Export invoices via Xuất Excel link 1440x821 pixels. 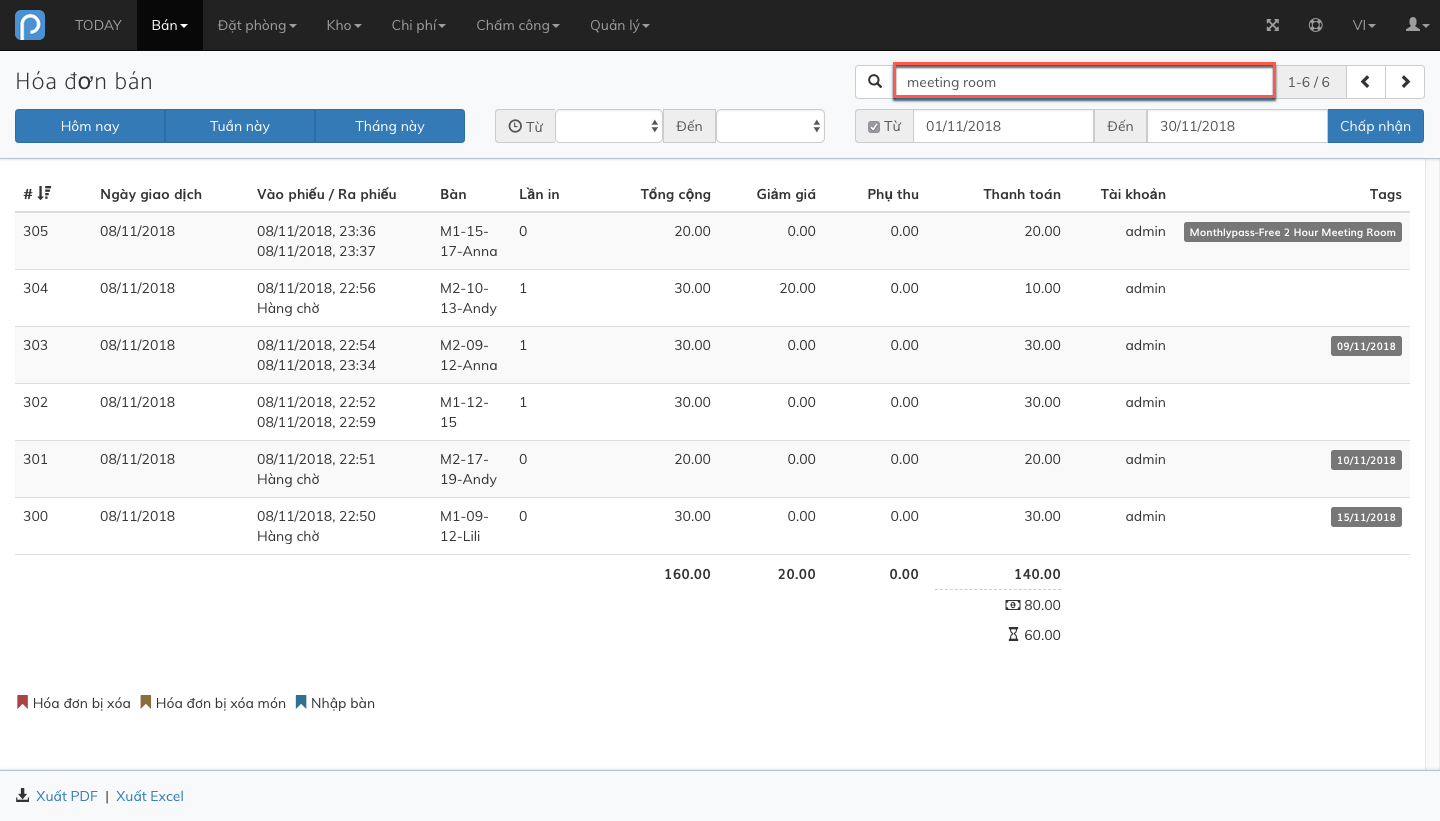click(x=150, y=796)
